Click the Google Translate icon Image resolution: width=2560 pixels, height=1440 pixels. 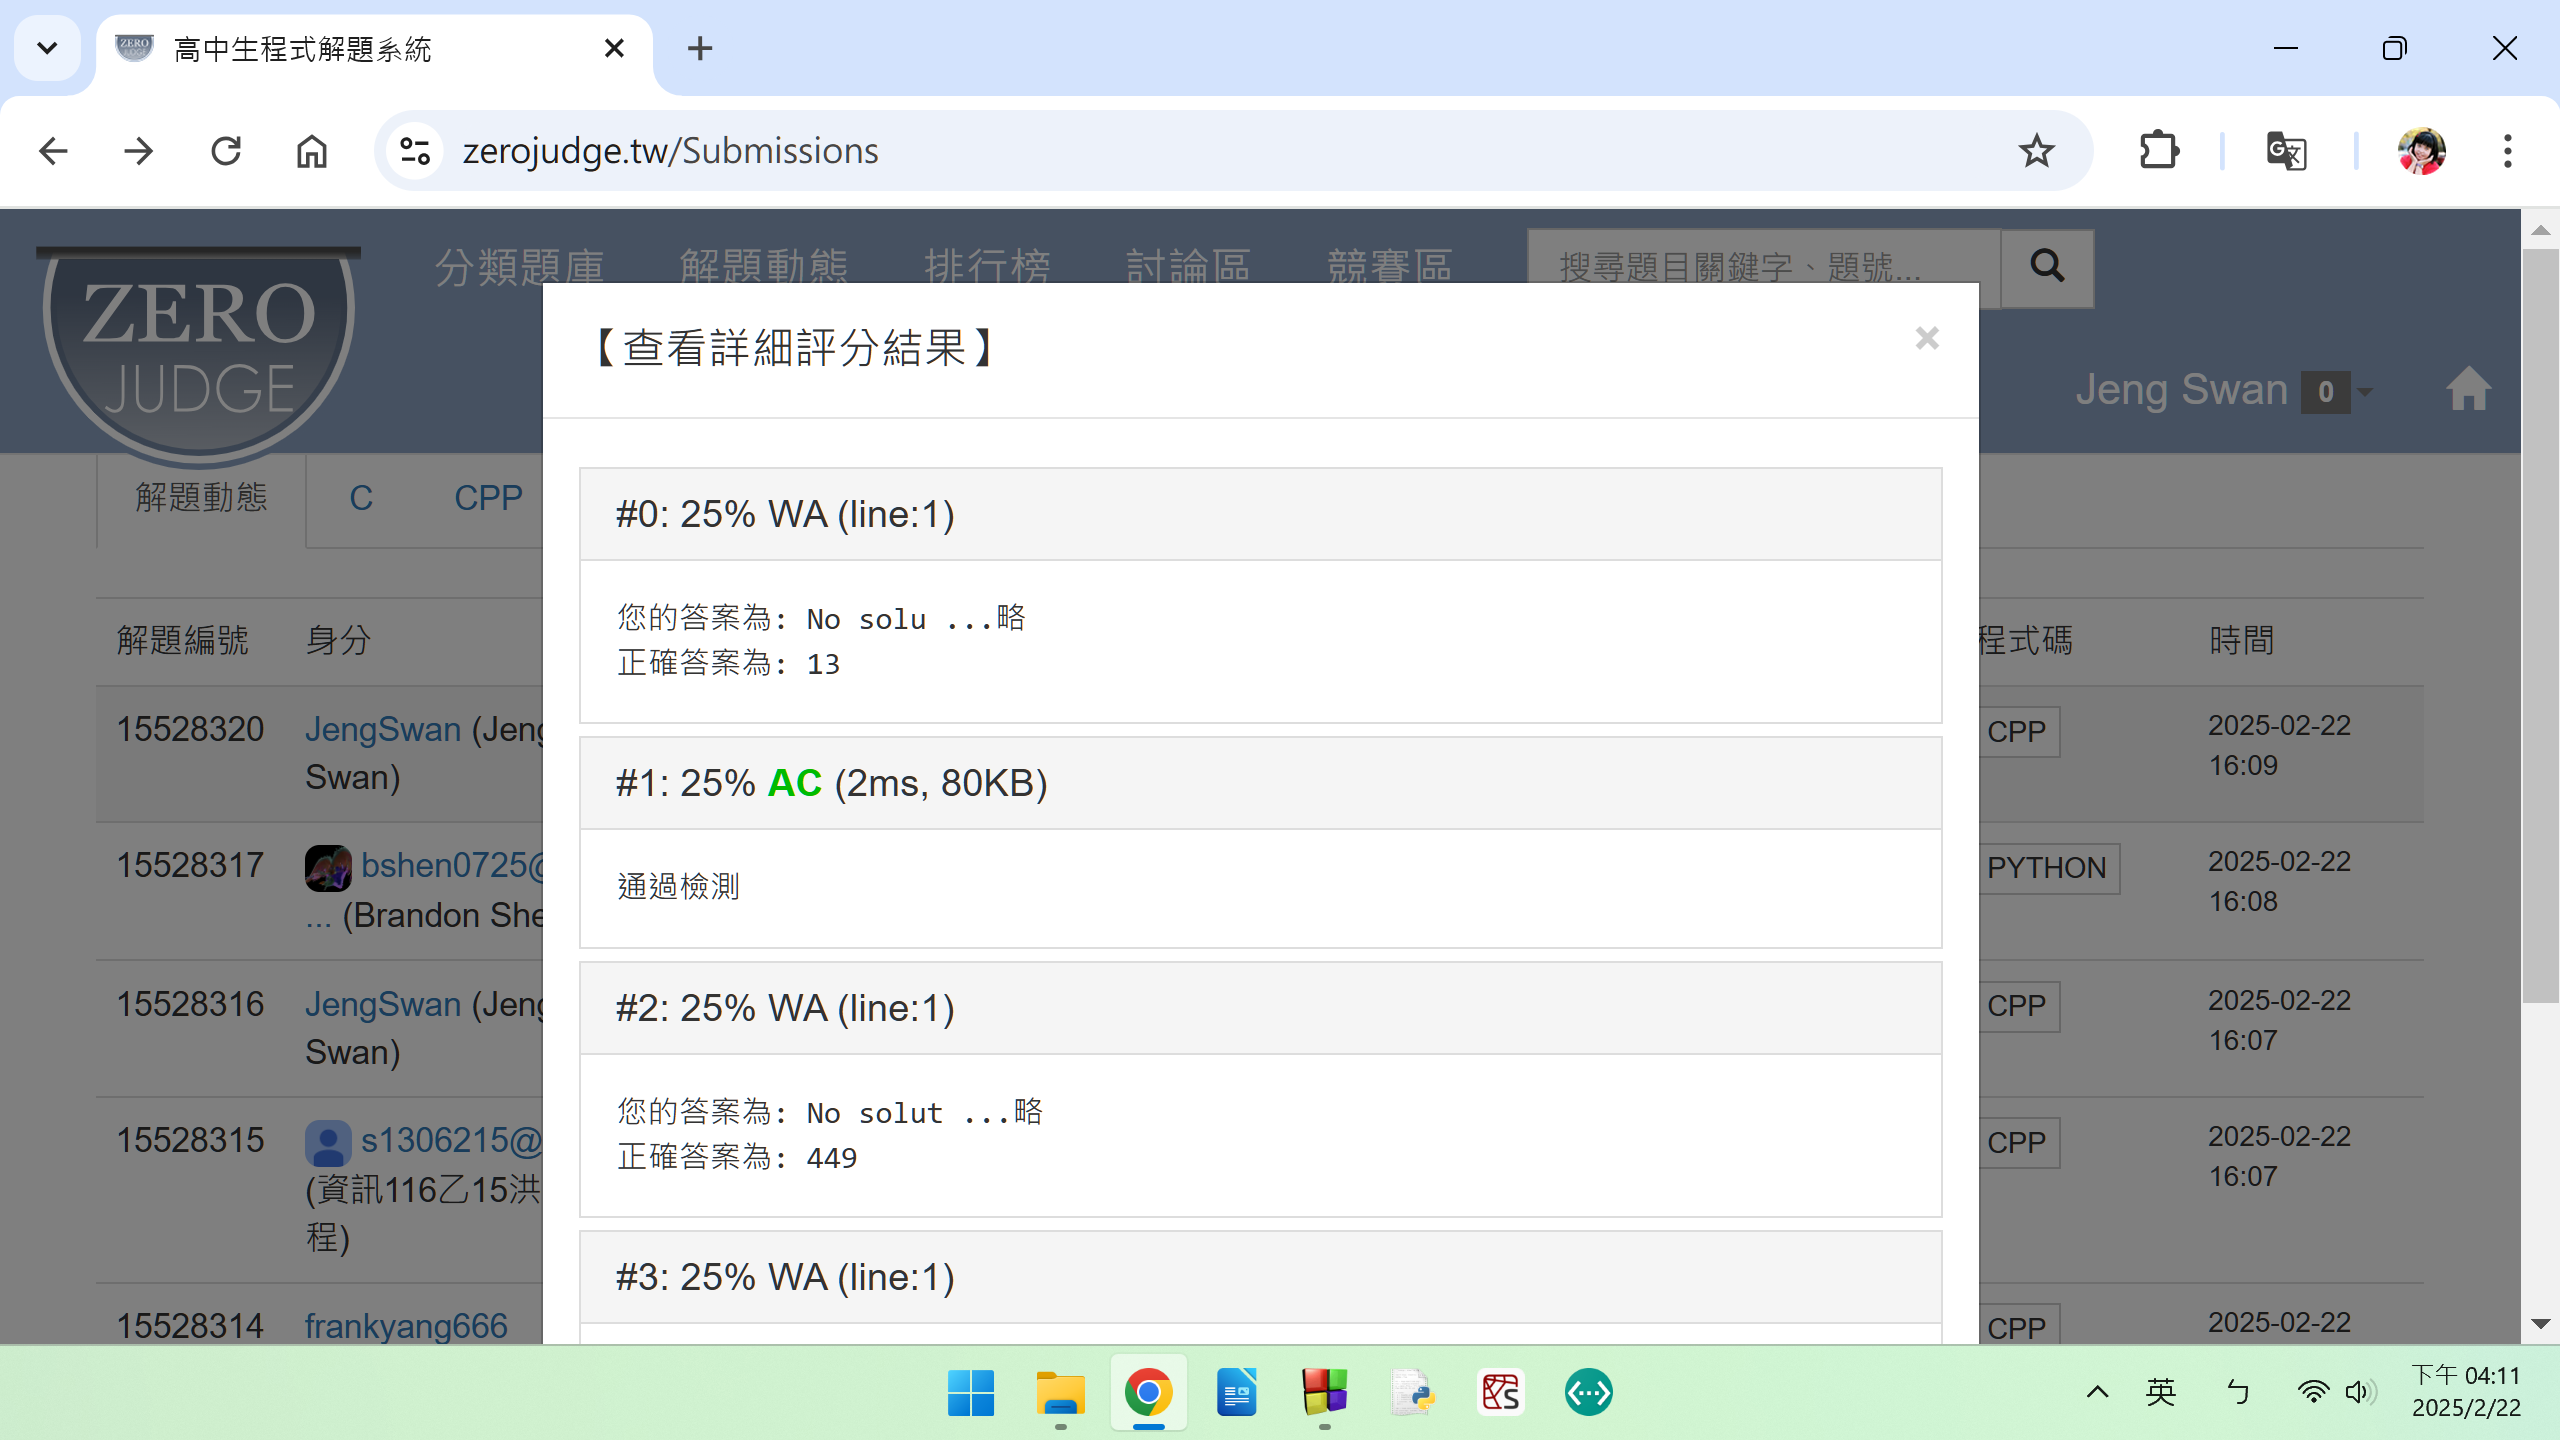coord(2286,151)
